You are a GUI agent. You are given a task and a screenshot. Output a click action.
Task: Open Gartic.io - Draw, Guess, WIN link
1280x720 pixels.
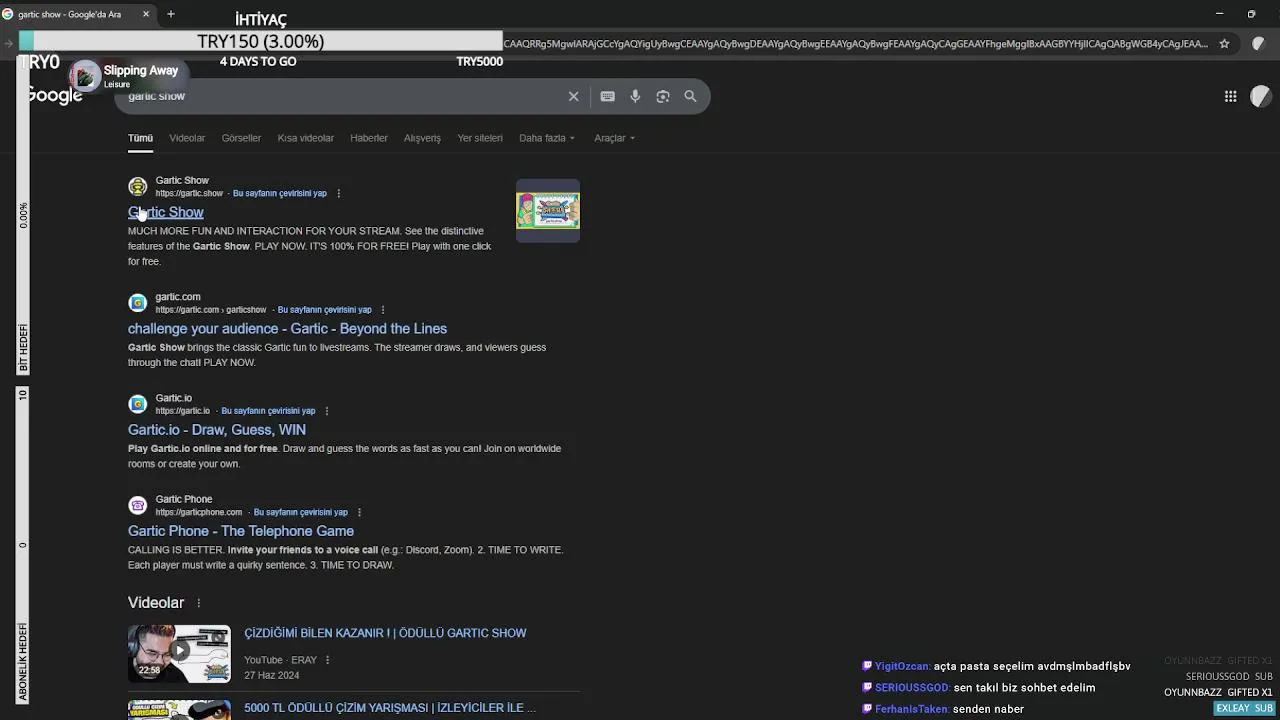point(217,430)
